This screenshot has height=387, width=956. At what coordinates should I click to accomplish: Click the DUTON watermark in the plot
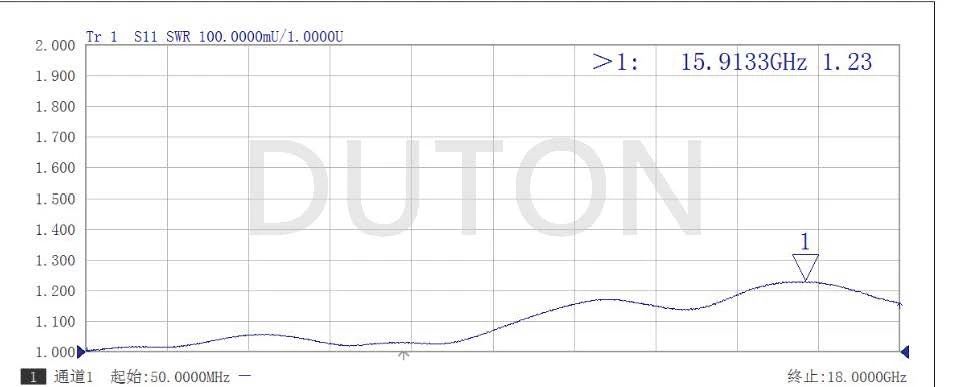coord(474,187)
